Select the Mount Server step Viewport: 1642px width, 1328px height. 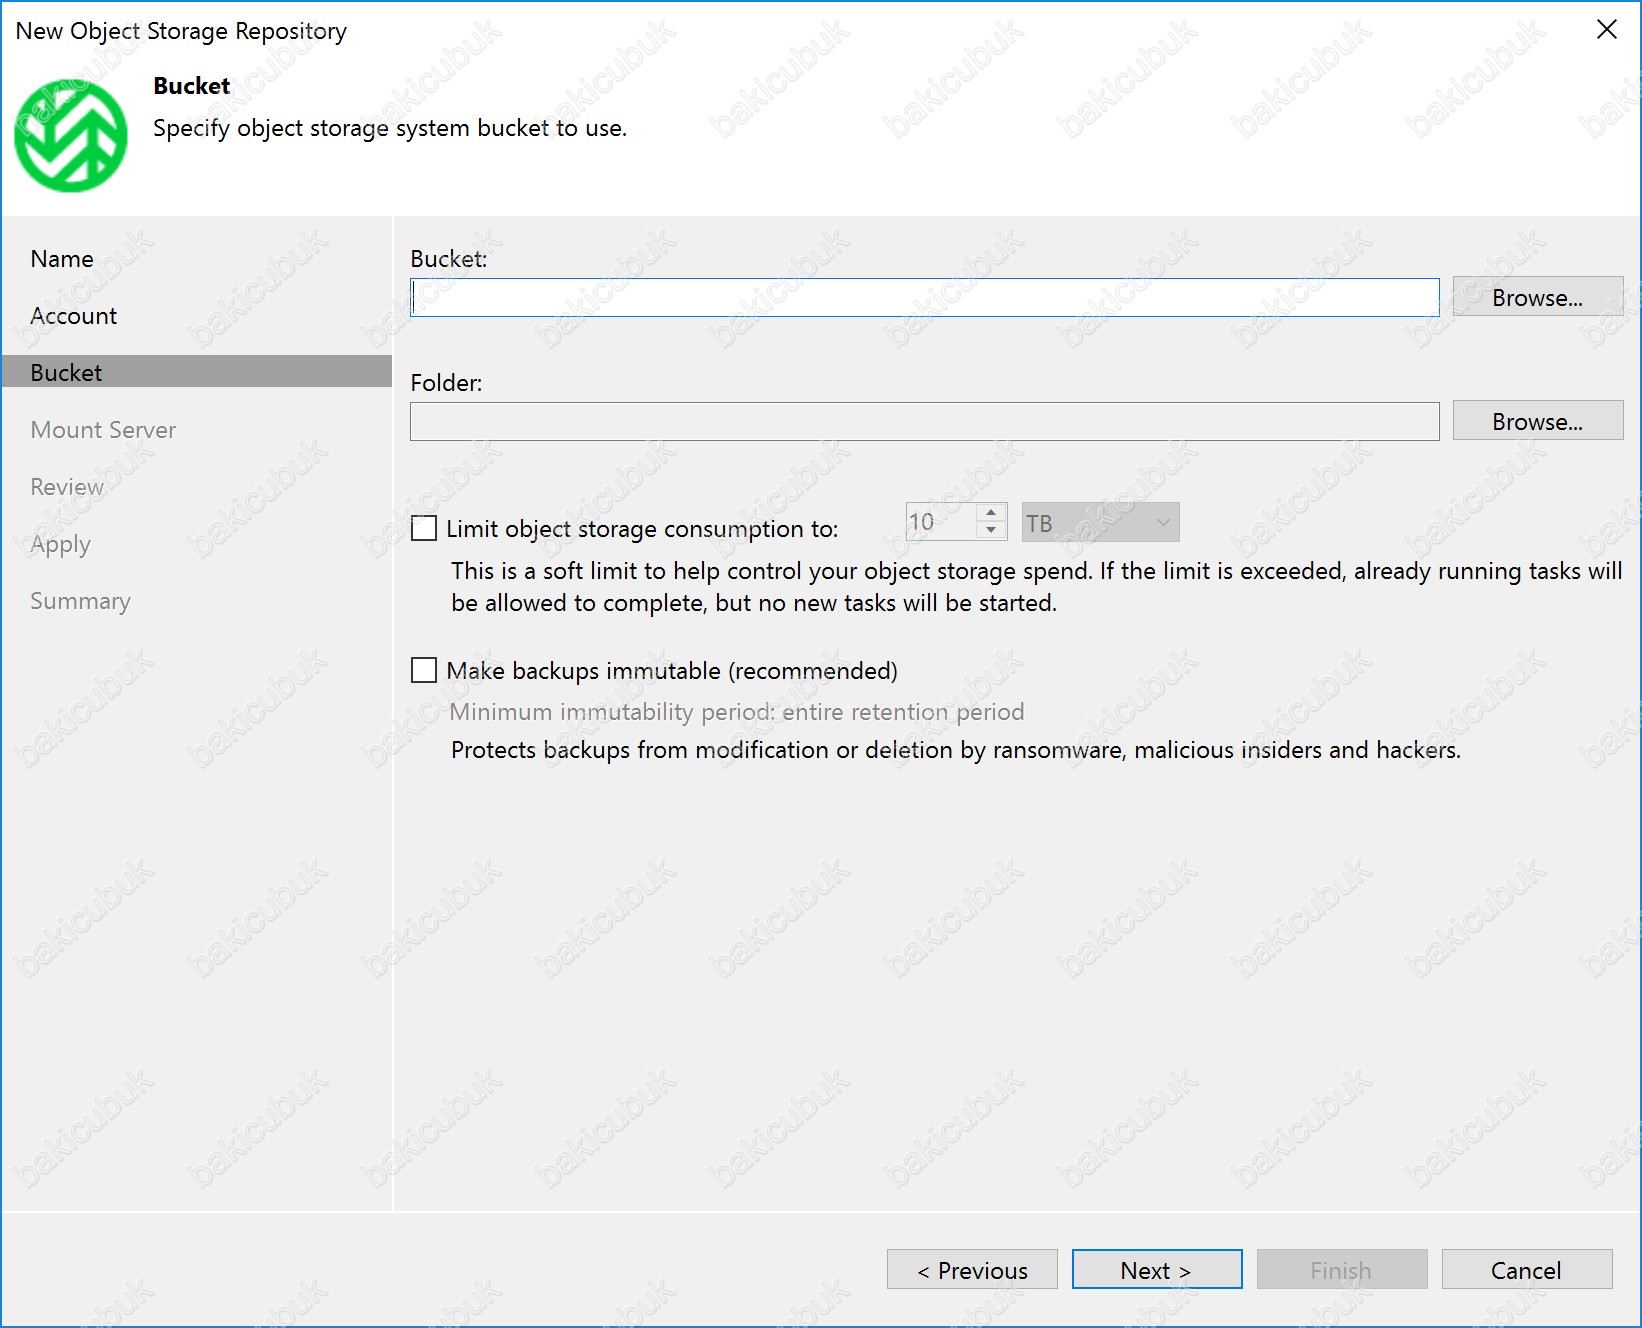click(x=103, y=430)
